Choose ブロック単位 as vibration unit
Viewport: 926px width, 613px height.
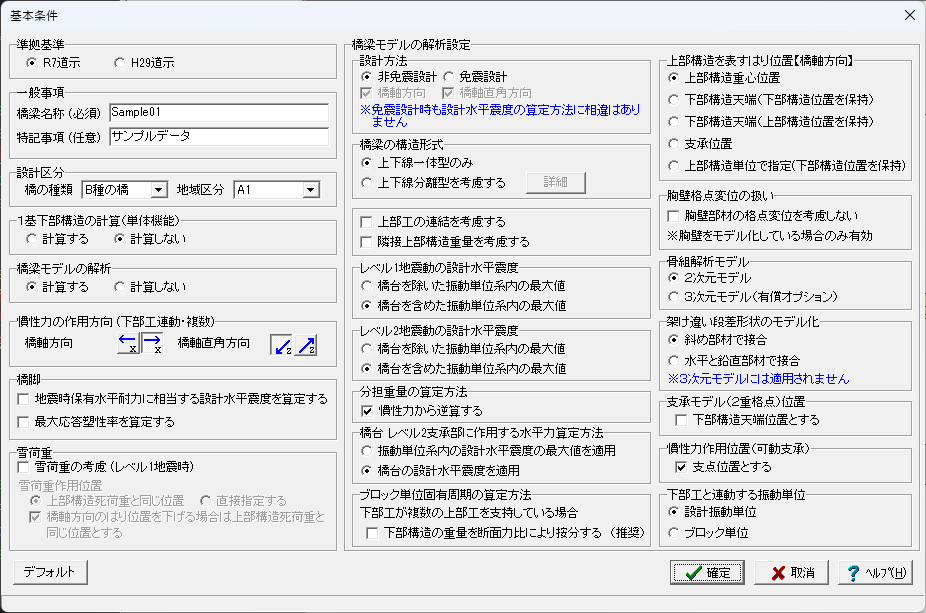(x=674, y=532)
